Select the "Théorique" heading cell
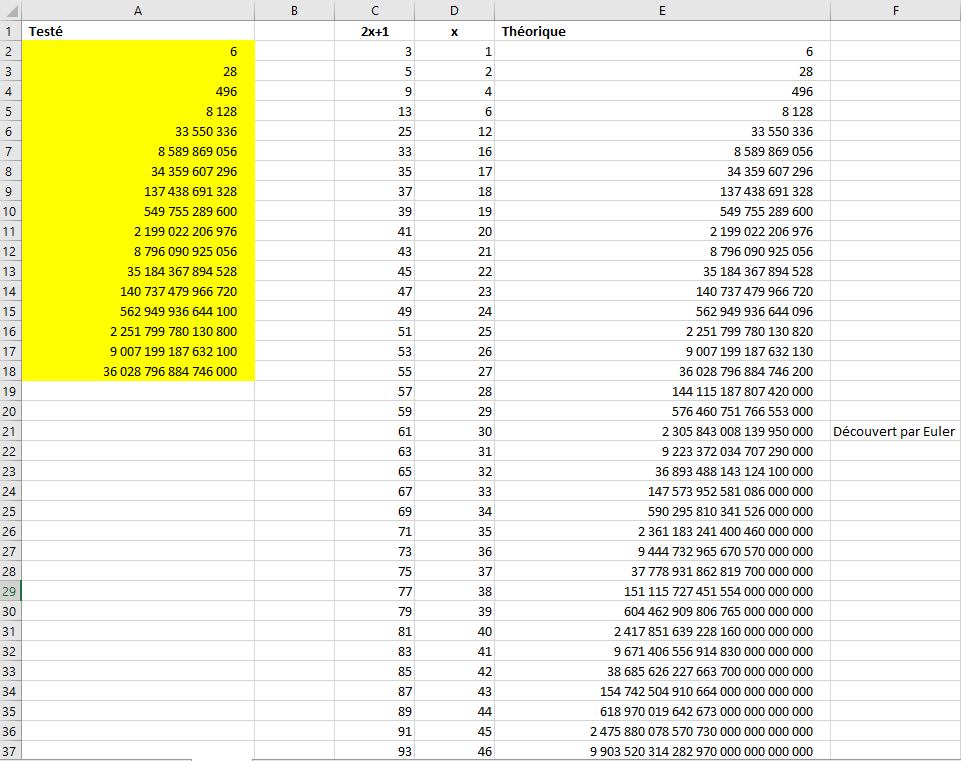This screenshot has height=761, width=961. click(662, 31)
